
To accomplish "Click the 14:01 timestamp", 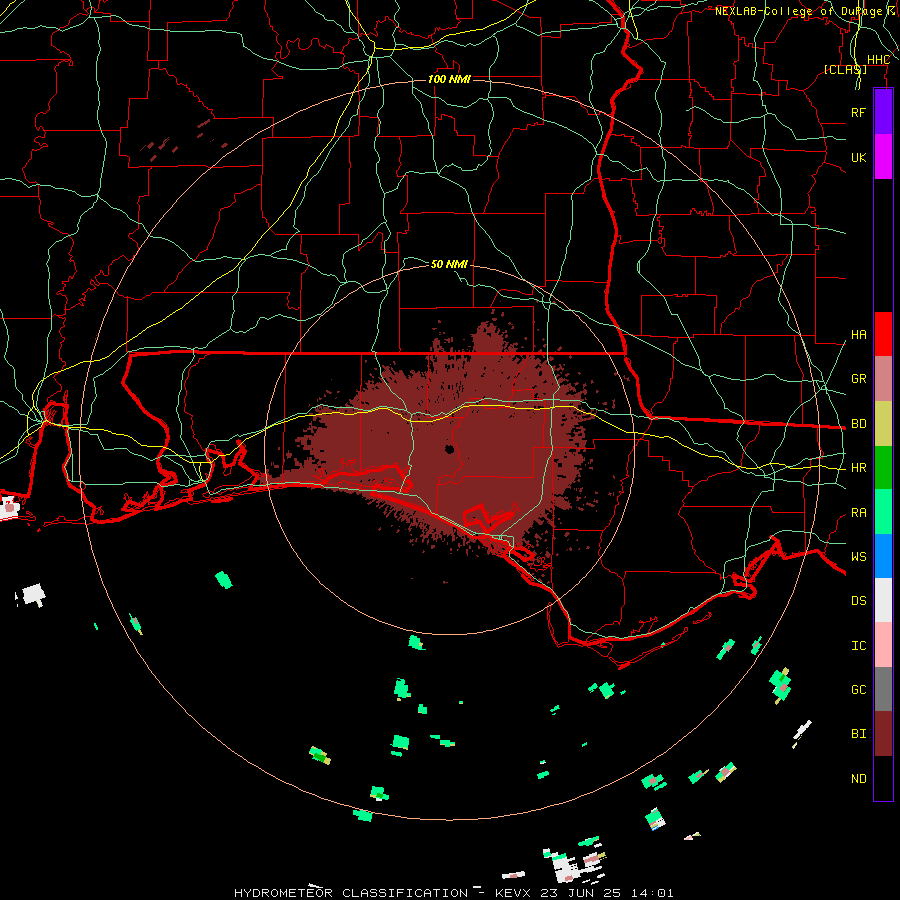I will (652, 893).
